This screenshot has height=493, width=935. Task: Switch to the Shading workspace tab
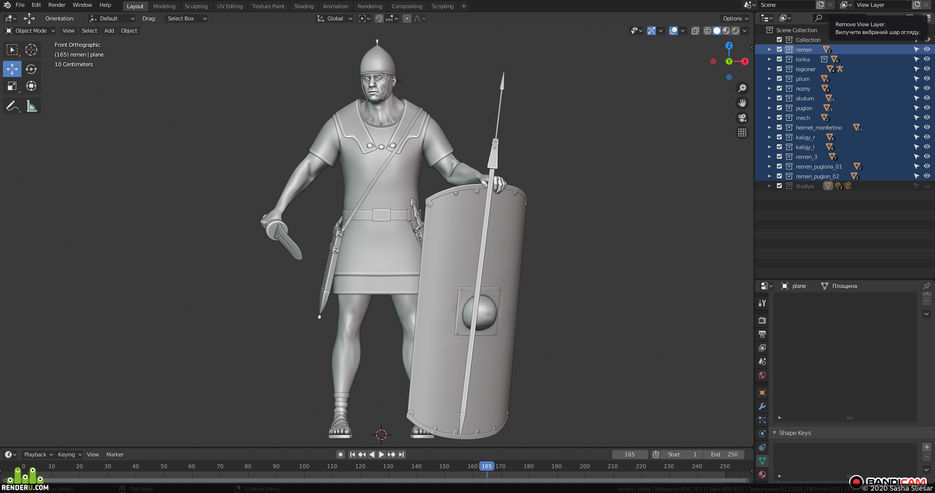click(x=304, y=6)
